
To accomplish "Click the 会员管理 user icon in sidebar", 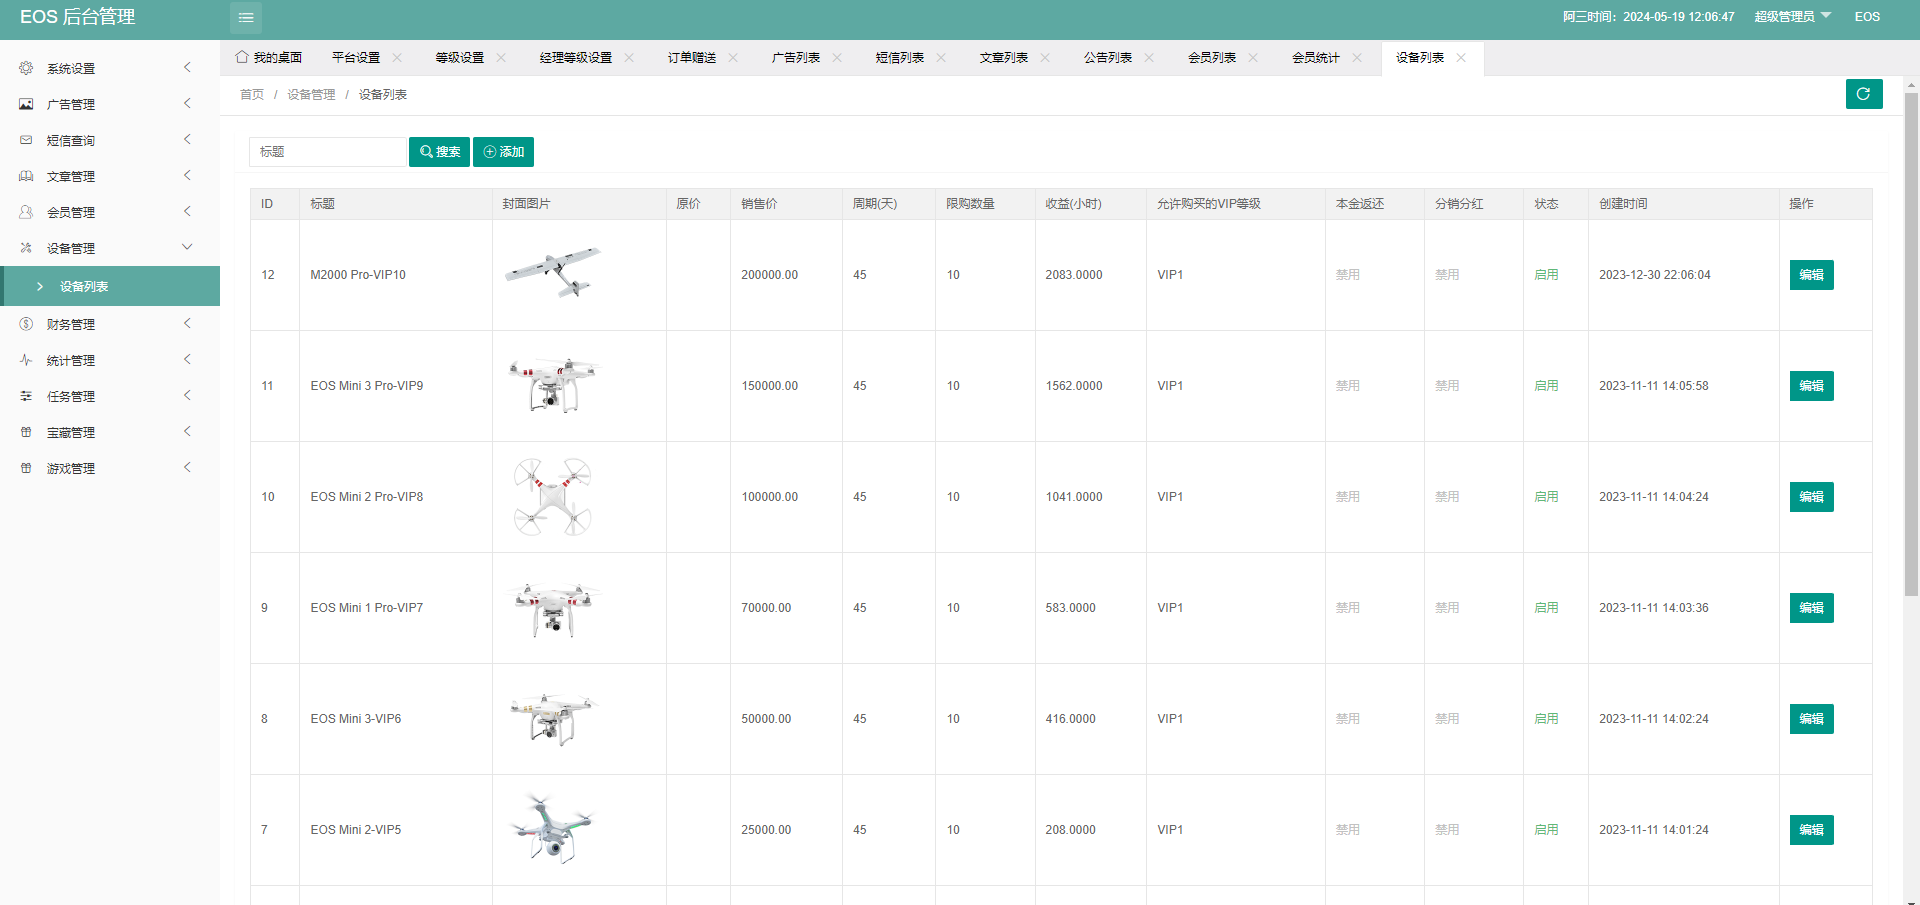I will [26, 212].
